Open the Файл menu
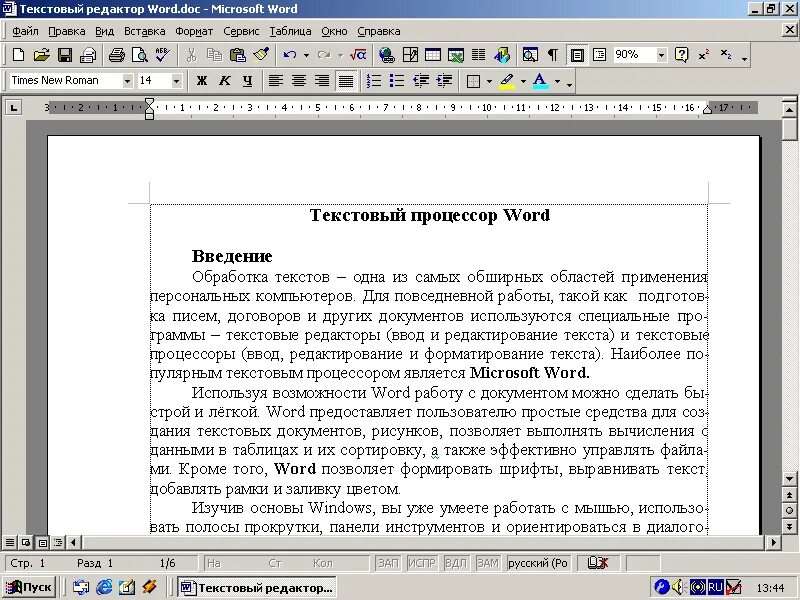Viewport: 800px width, 600px height. coord(25,31)
